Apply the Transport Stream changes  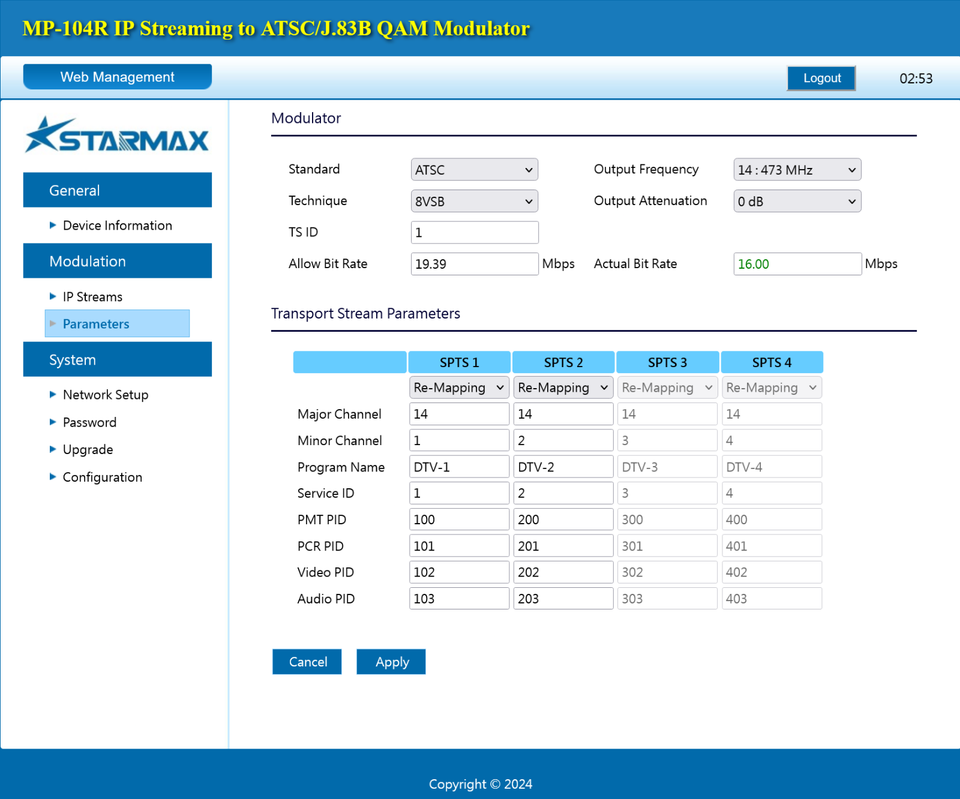point(390,661)
